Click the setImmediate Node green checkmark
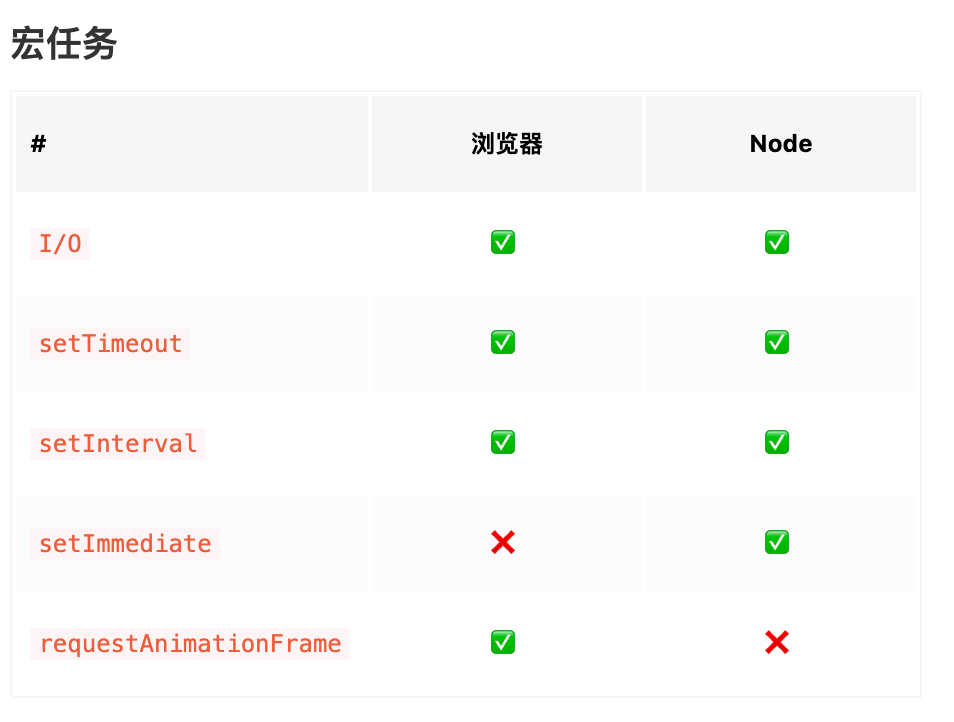The height and width of the screenshot is (722, 954). 777,542
